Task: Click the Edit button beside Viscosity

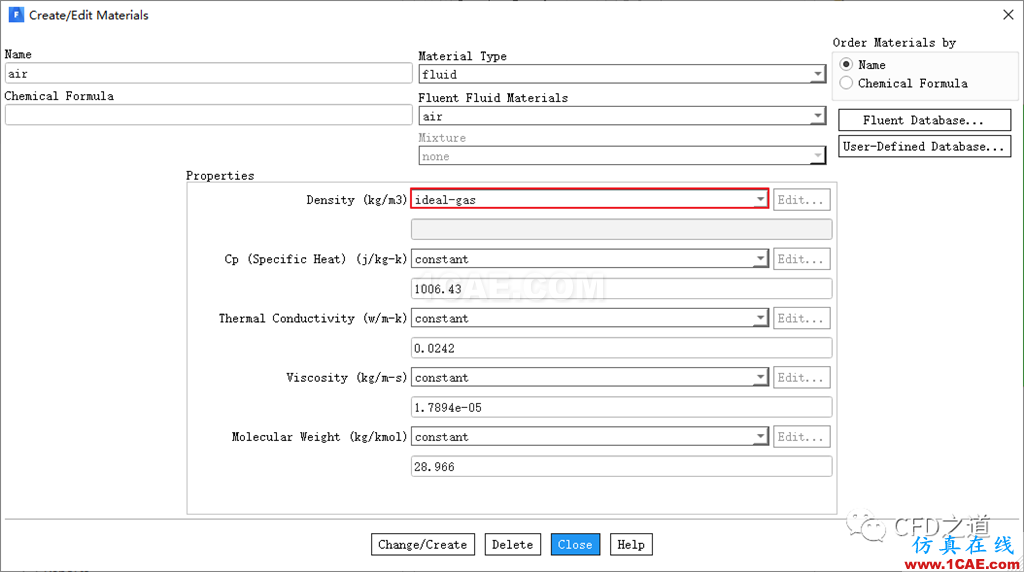Action: click(801, 378)
